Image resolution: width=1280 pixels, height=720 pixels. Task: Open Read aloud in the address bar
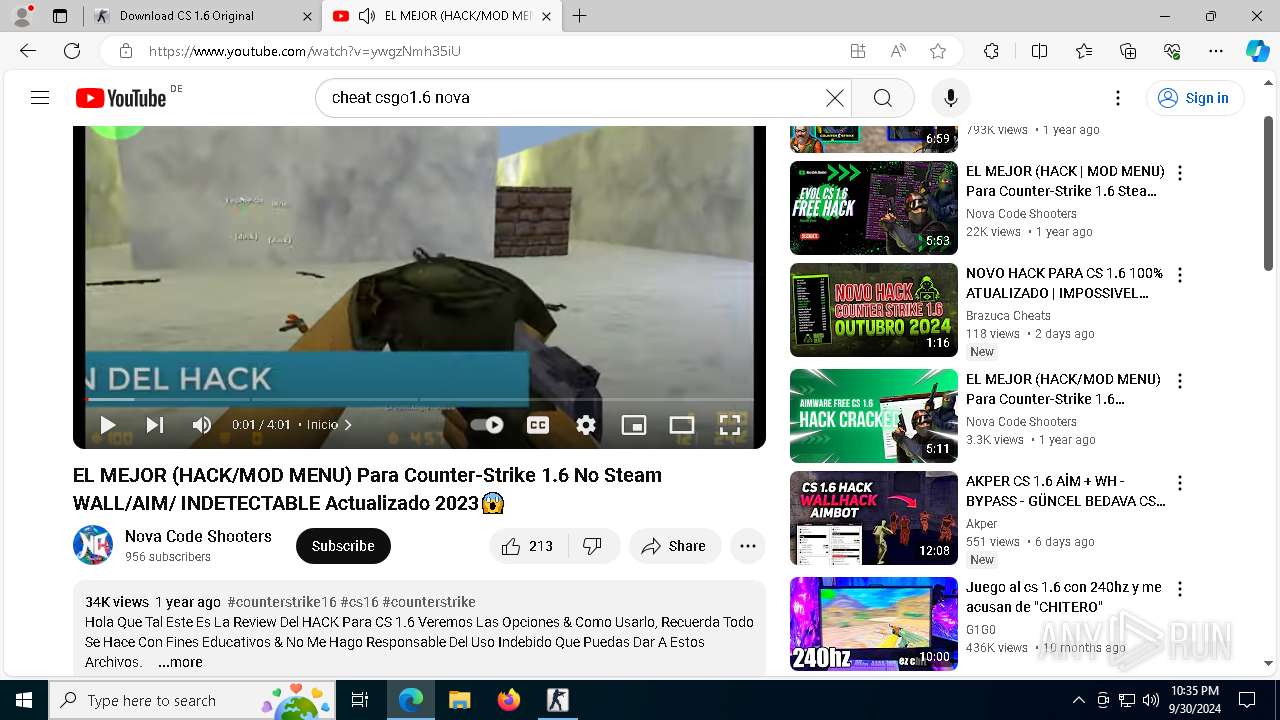pos(898,51)
